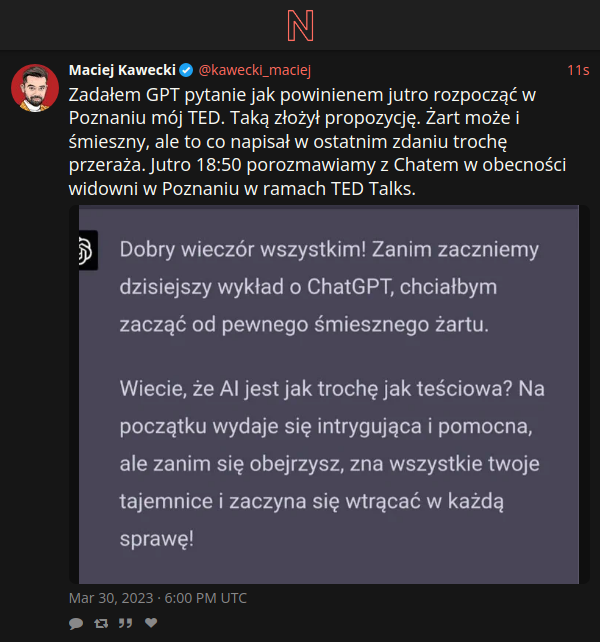Click the 'Wiecie, że AI jest' paragraph
Screen dimensions: 600x642
[x=330, y=463]
